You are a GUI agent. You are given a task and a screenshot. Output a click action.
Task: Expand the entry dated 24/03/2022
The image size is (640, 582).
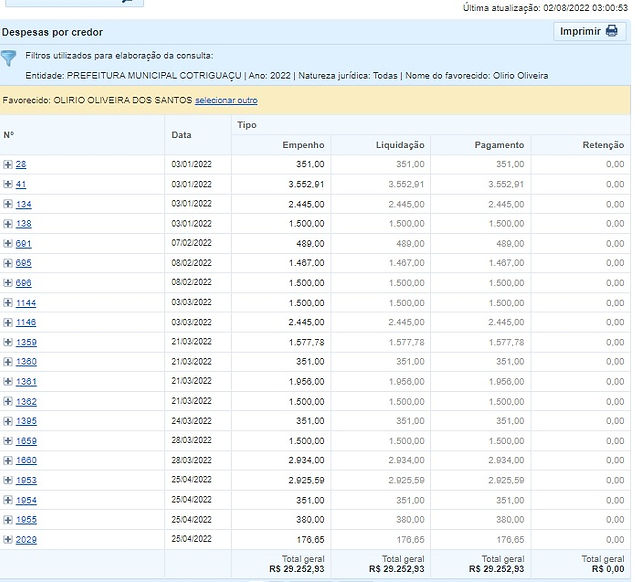click(7, 421)
